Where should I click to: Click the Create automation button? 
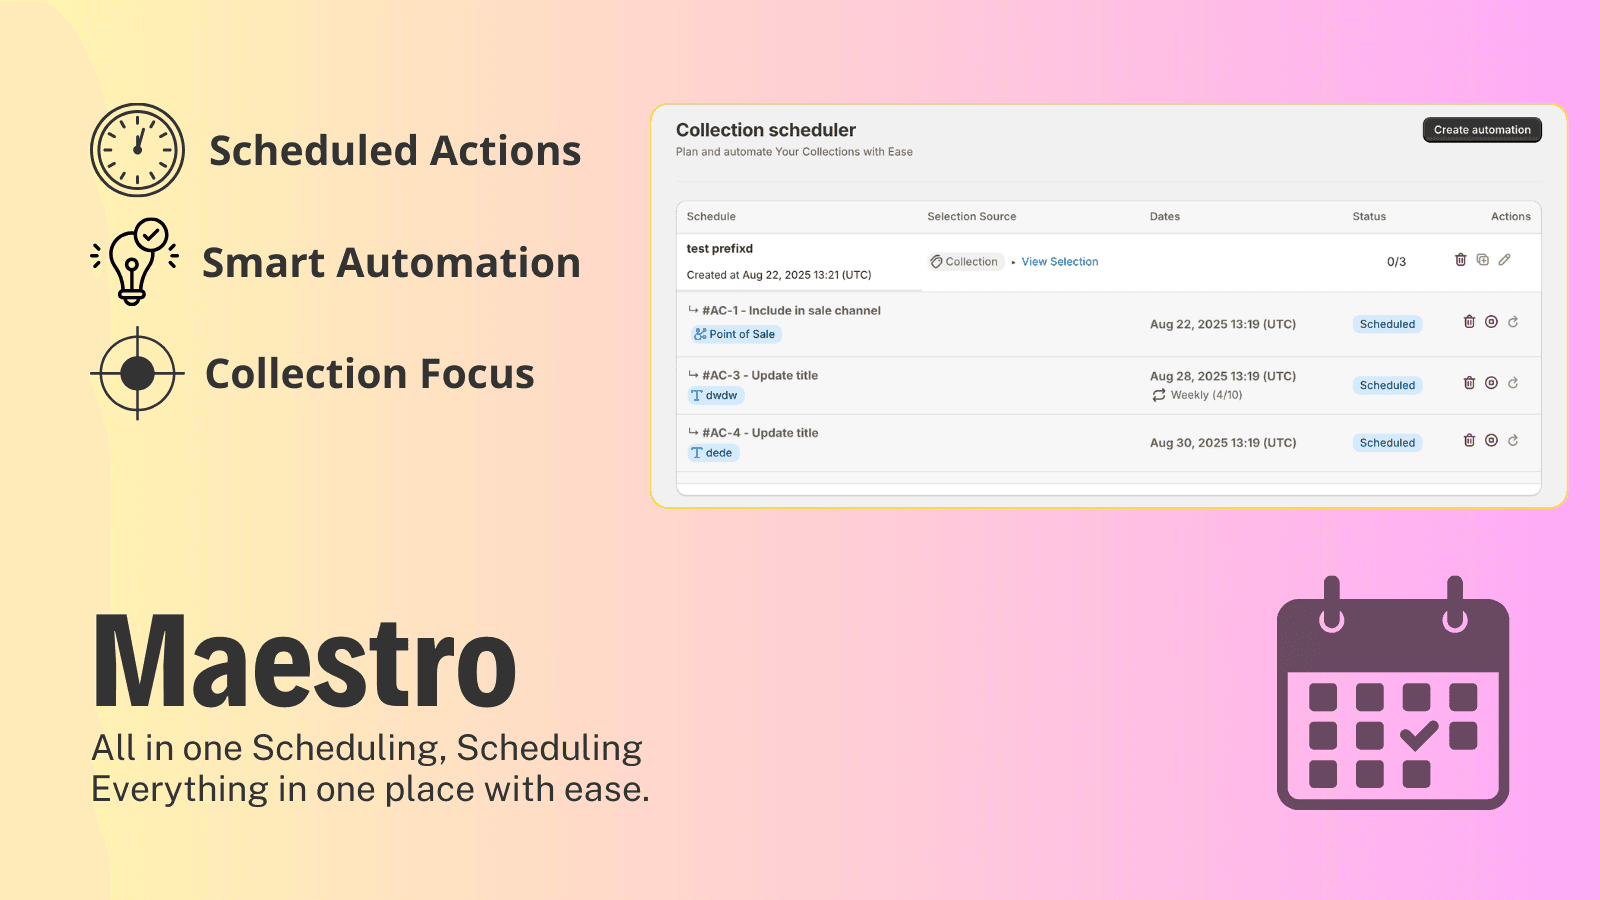(x=1481, y=129)
